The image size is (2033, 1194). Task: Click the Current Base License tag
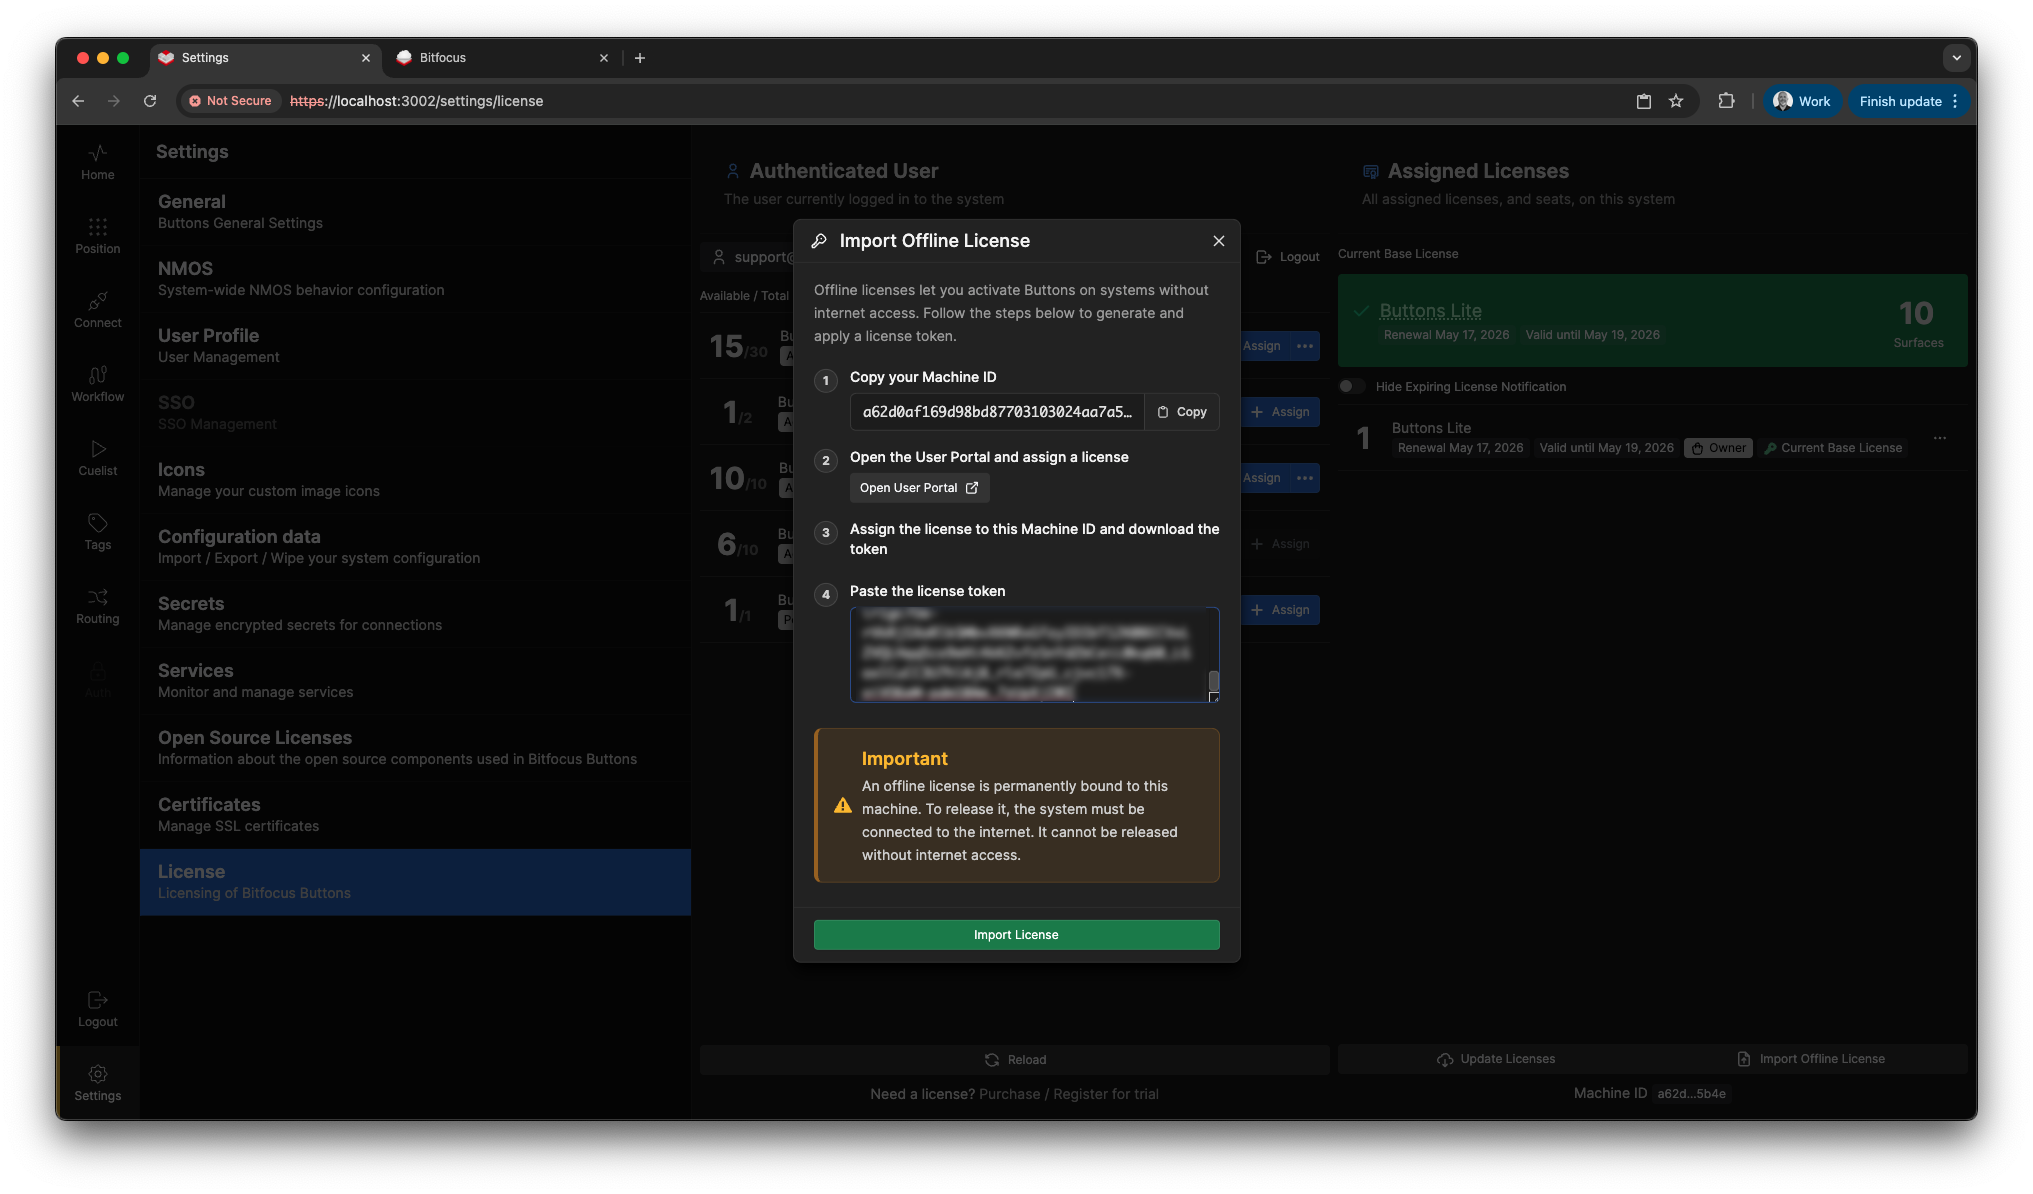[1833, 448]
